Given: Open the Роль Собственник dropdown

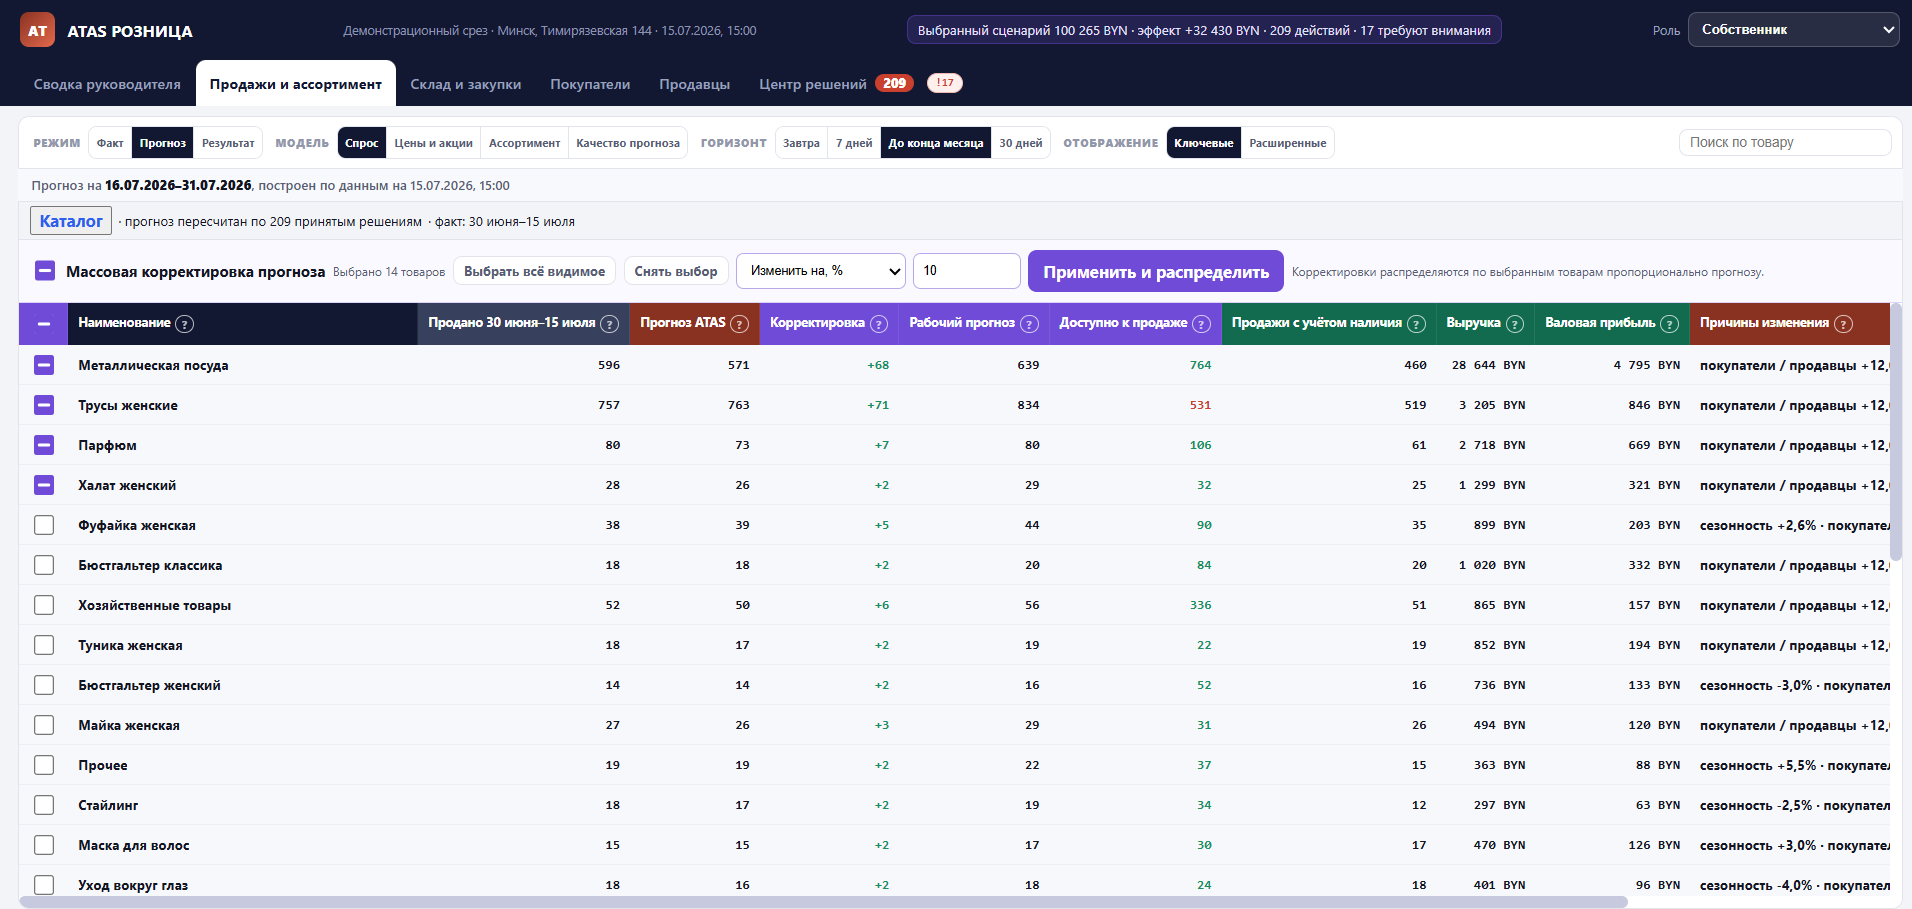Looking at the screenshot, I should pyautogui.click(x=1794, y=30).
